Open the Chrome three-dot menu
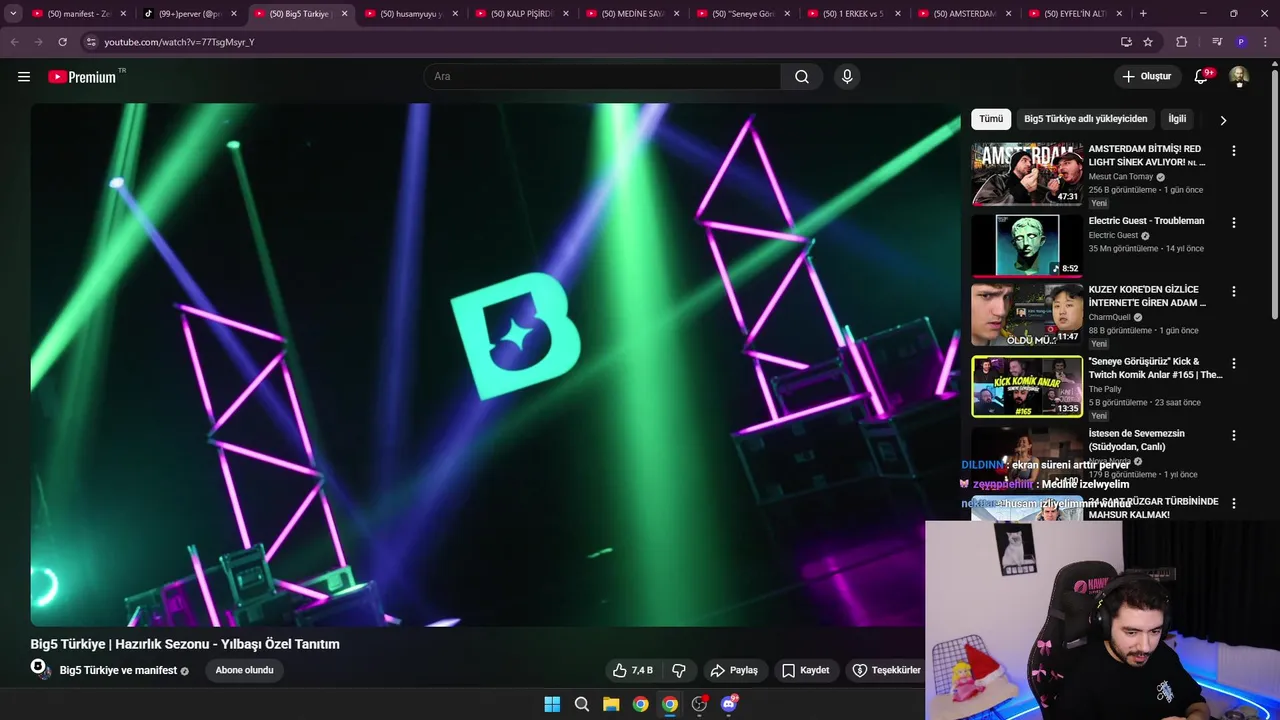1280x720 pixels. click(x=1265, y=42)
